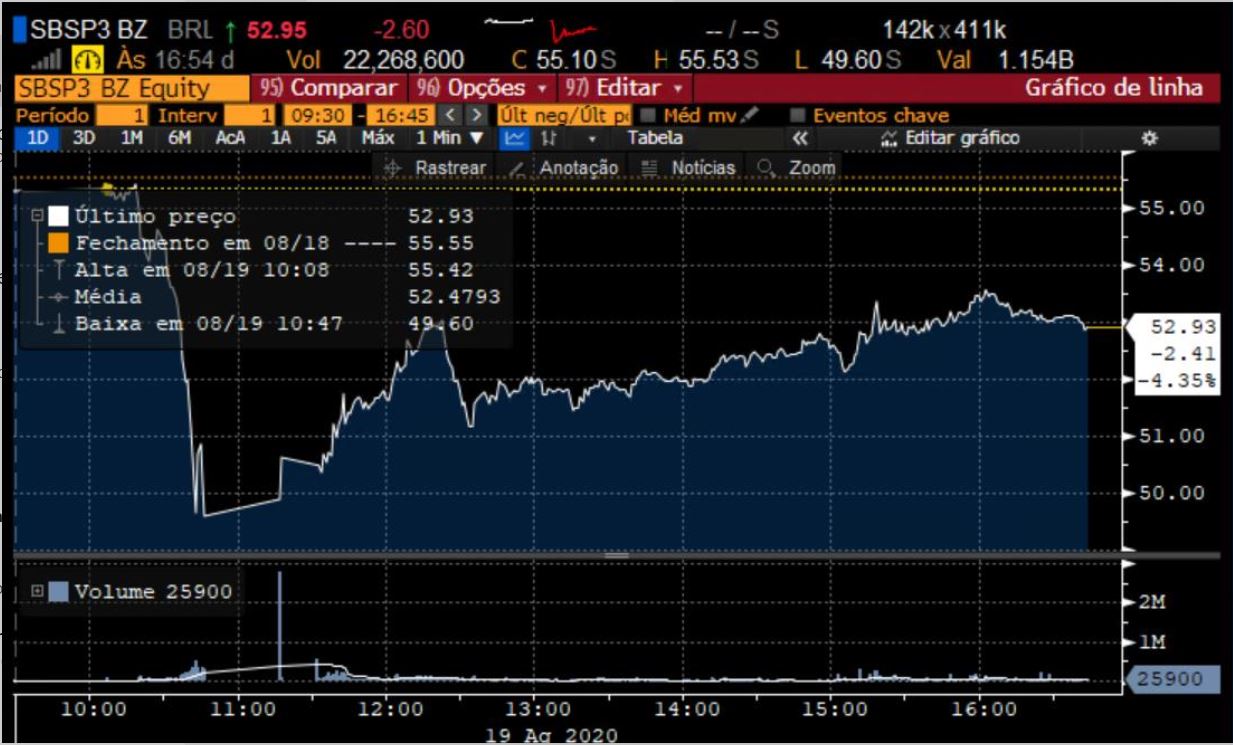Viewport: 1233px width, 745px height.
Task: Click the Comparar button
Action: coord(332,88)
